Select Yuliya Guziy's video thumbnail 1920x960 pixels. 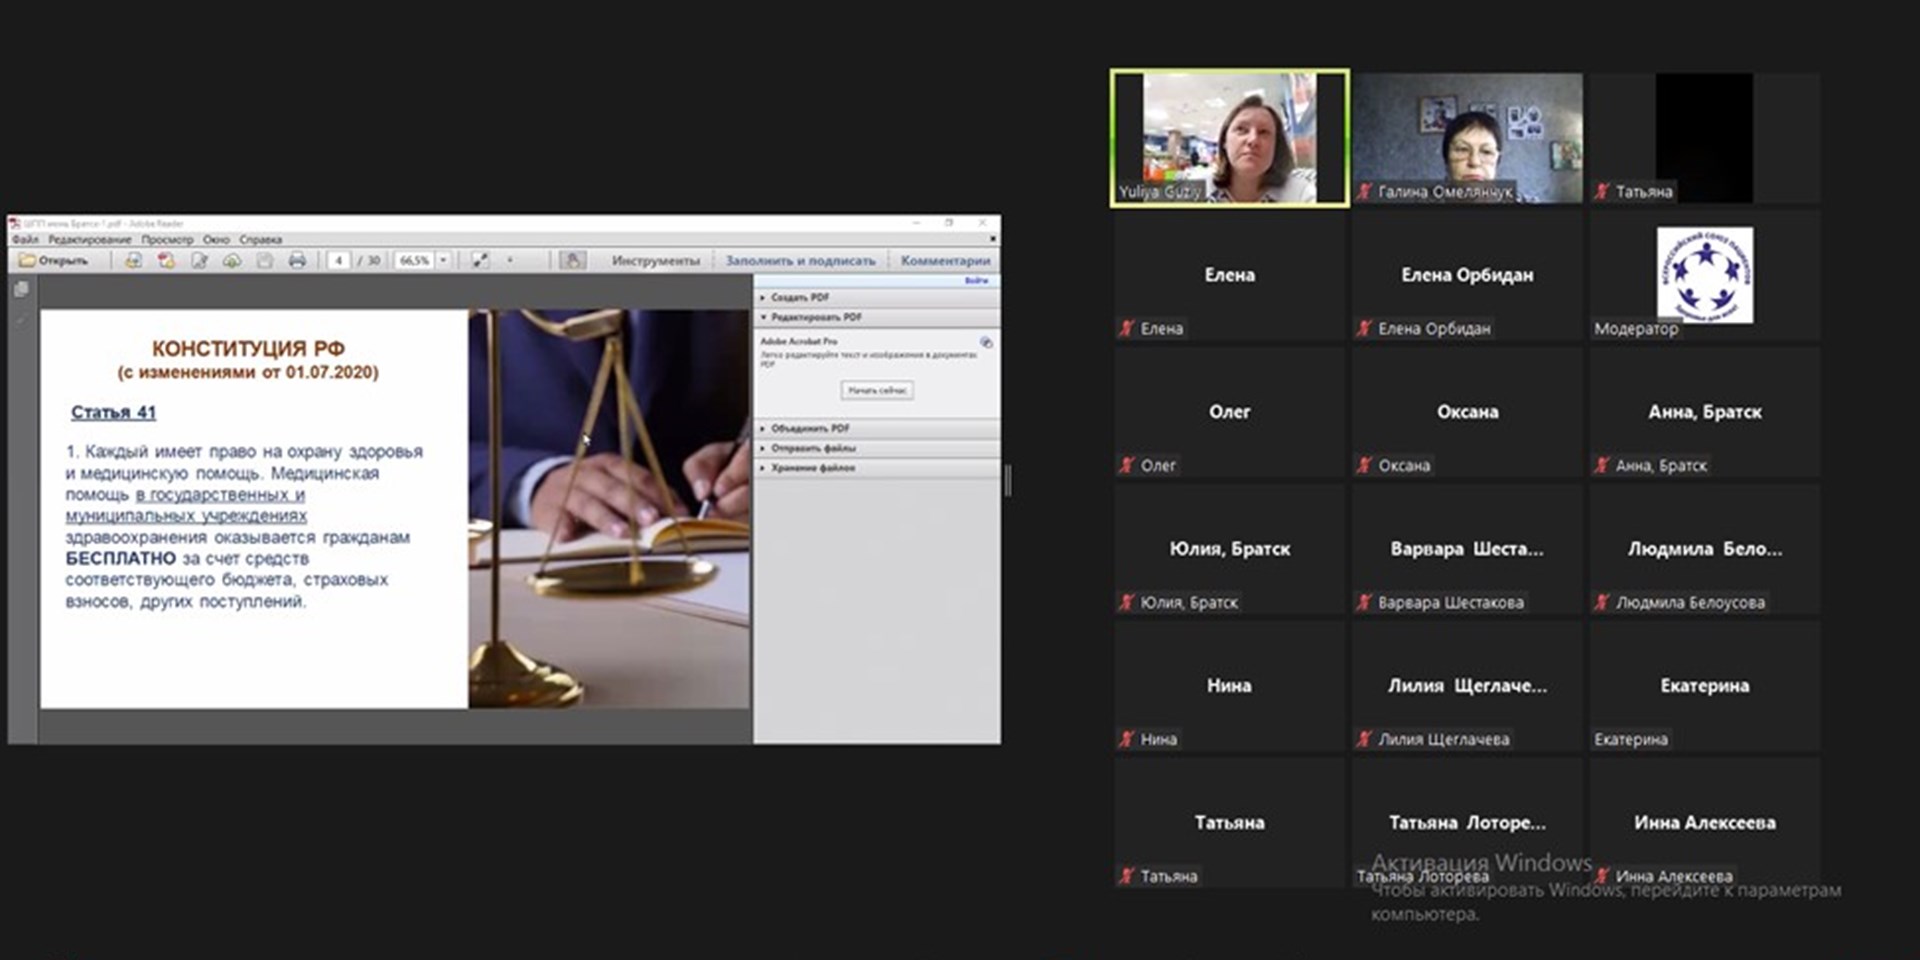click(x=1229, y=138)
